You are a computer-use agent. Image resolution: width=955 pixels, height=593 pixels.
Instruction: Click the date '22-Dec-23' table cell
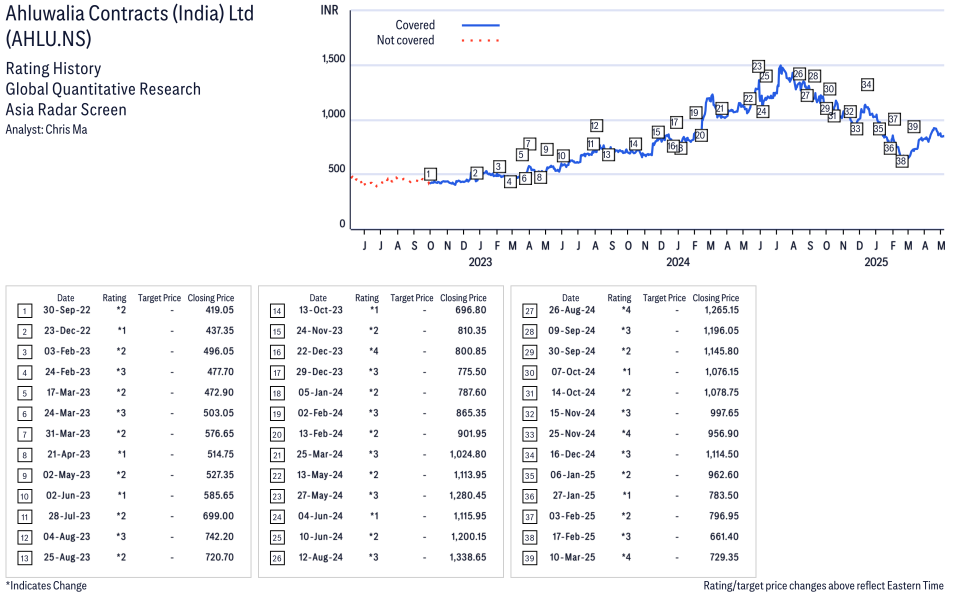pos(320,351)
